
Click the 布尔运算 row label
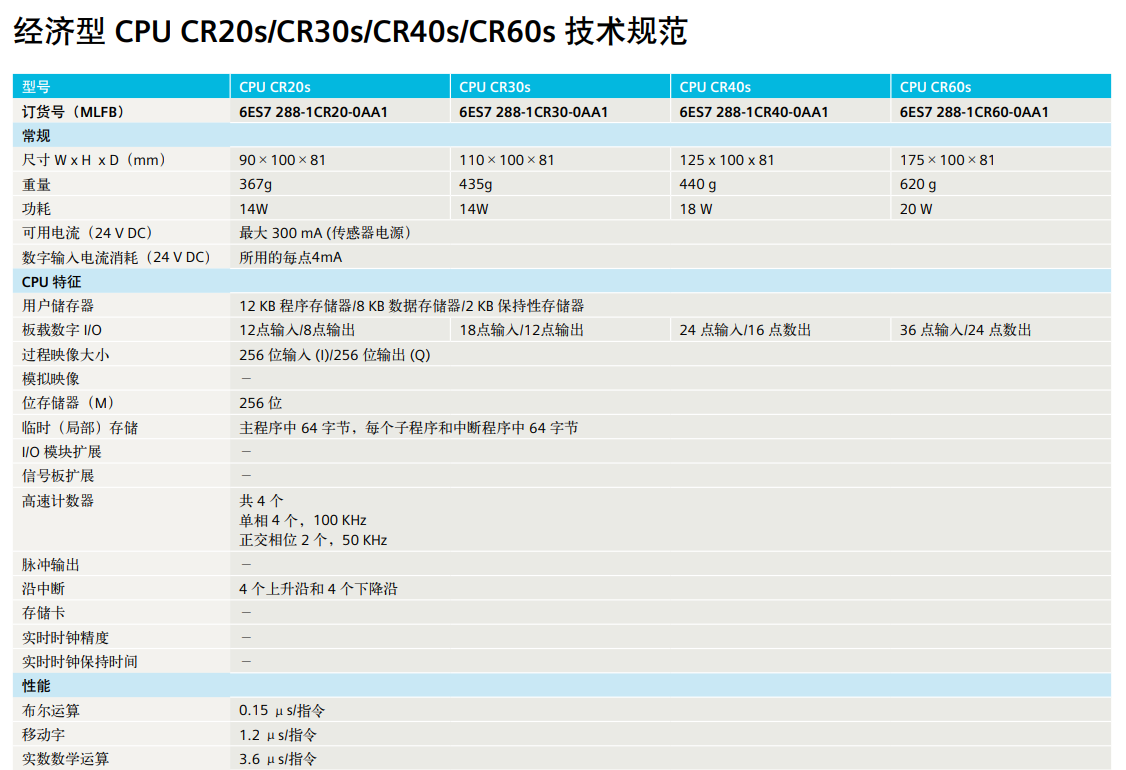click(51, 710)
